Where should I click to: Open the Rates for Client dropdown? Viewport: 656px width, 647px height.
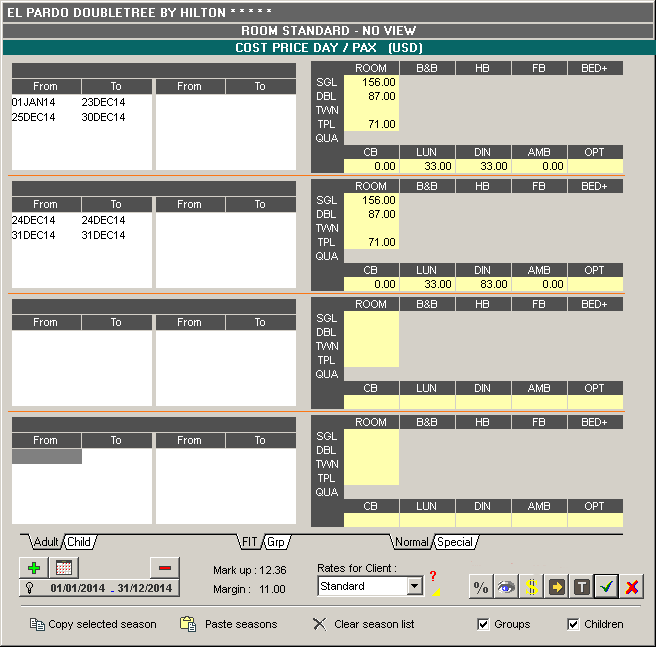coord(415,587)
